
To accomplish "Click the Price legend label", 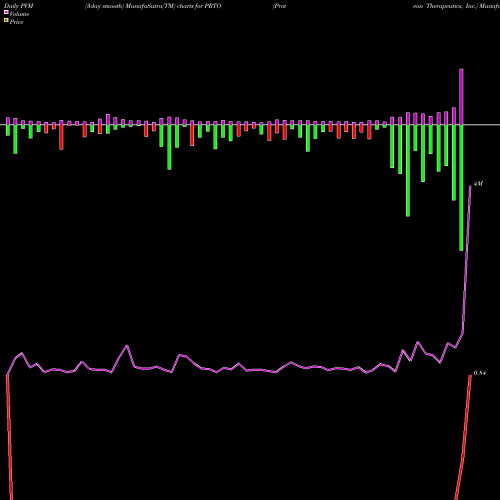I will 16,22.
